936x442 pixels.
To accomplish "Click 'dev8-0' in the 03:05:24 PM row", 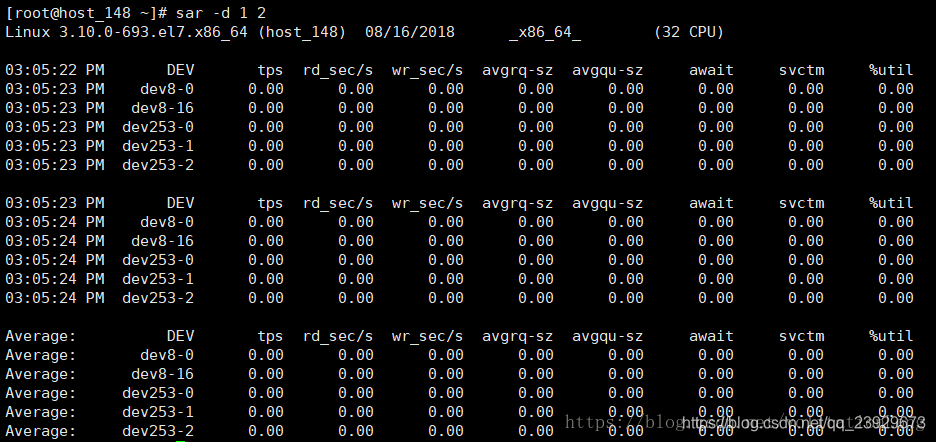I will pyautogui.click(x=167, y=222).
